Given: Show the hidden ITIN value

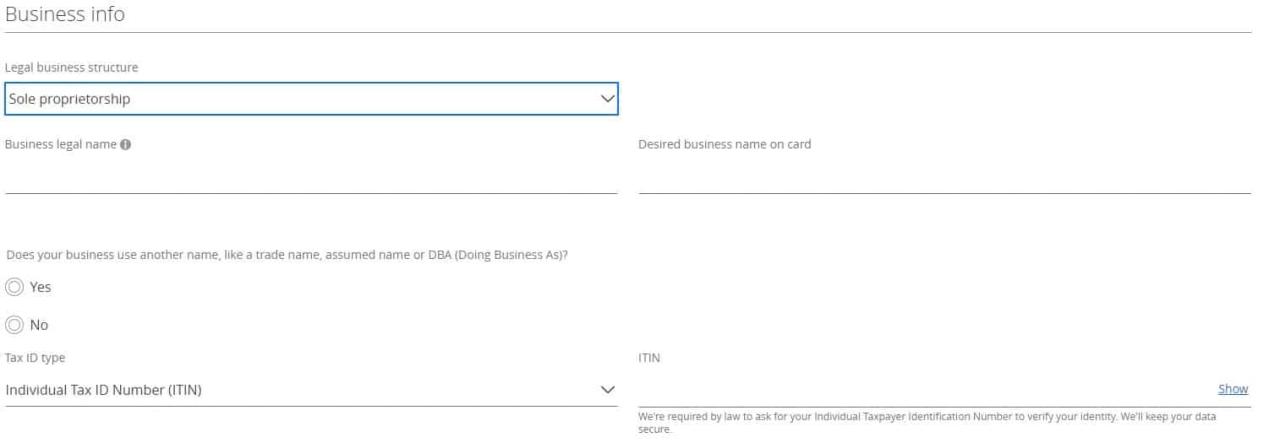Looking at the screenshot, I should 1233,389.
